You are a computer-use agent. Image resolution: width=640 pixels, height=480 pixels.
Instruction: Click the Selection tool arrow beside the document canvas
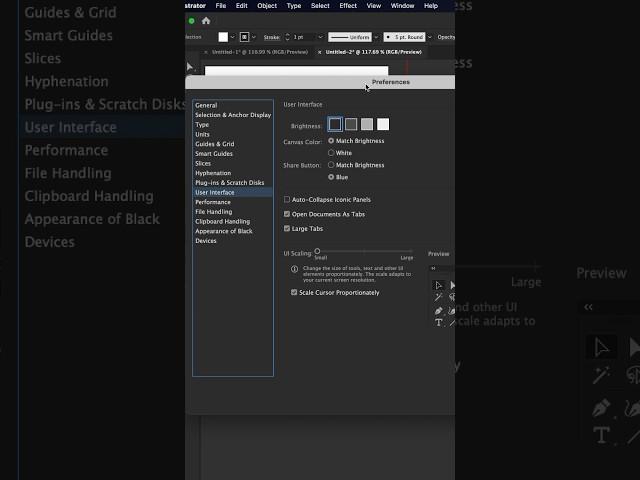[x=189, y=67]
